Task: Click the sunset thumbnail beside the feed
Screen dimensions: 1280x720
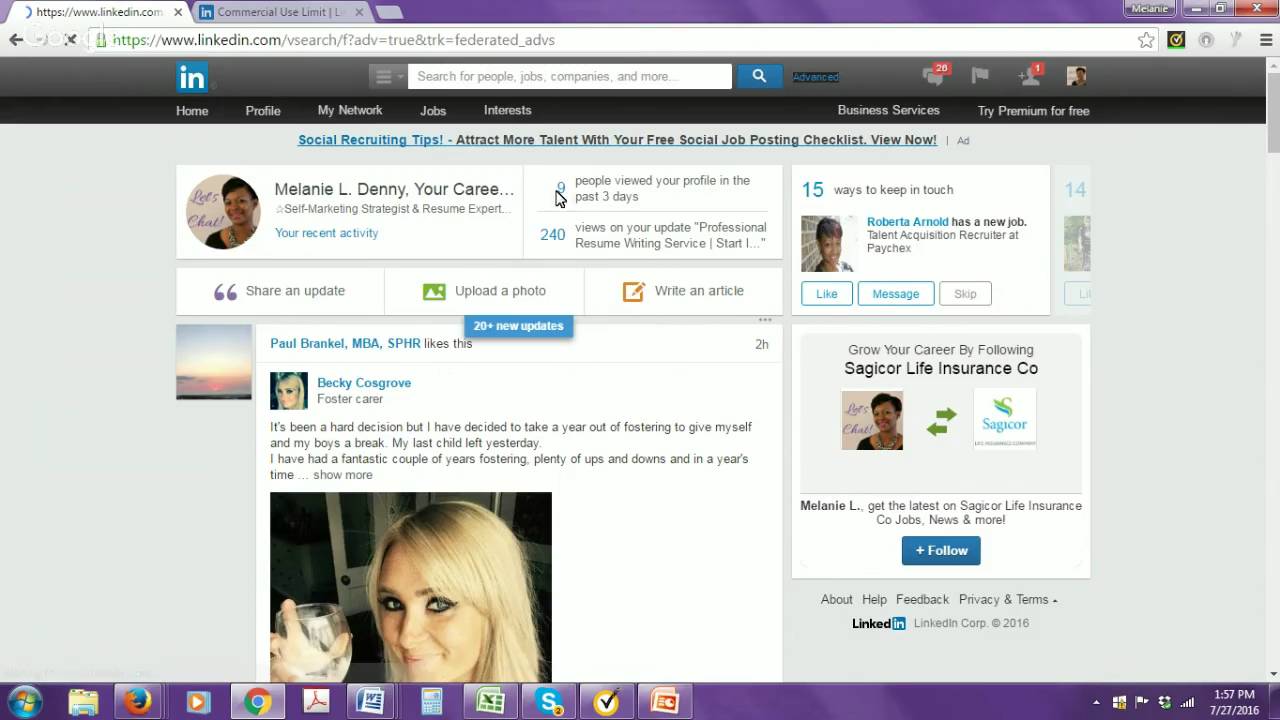Action: pos(214,362)
